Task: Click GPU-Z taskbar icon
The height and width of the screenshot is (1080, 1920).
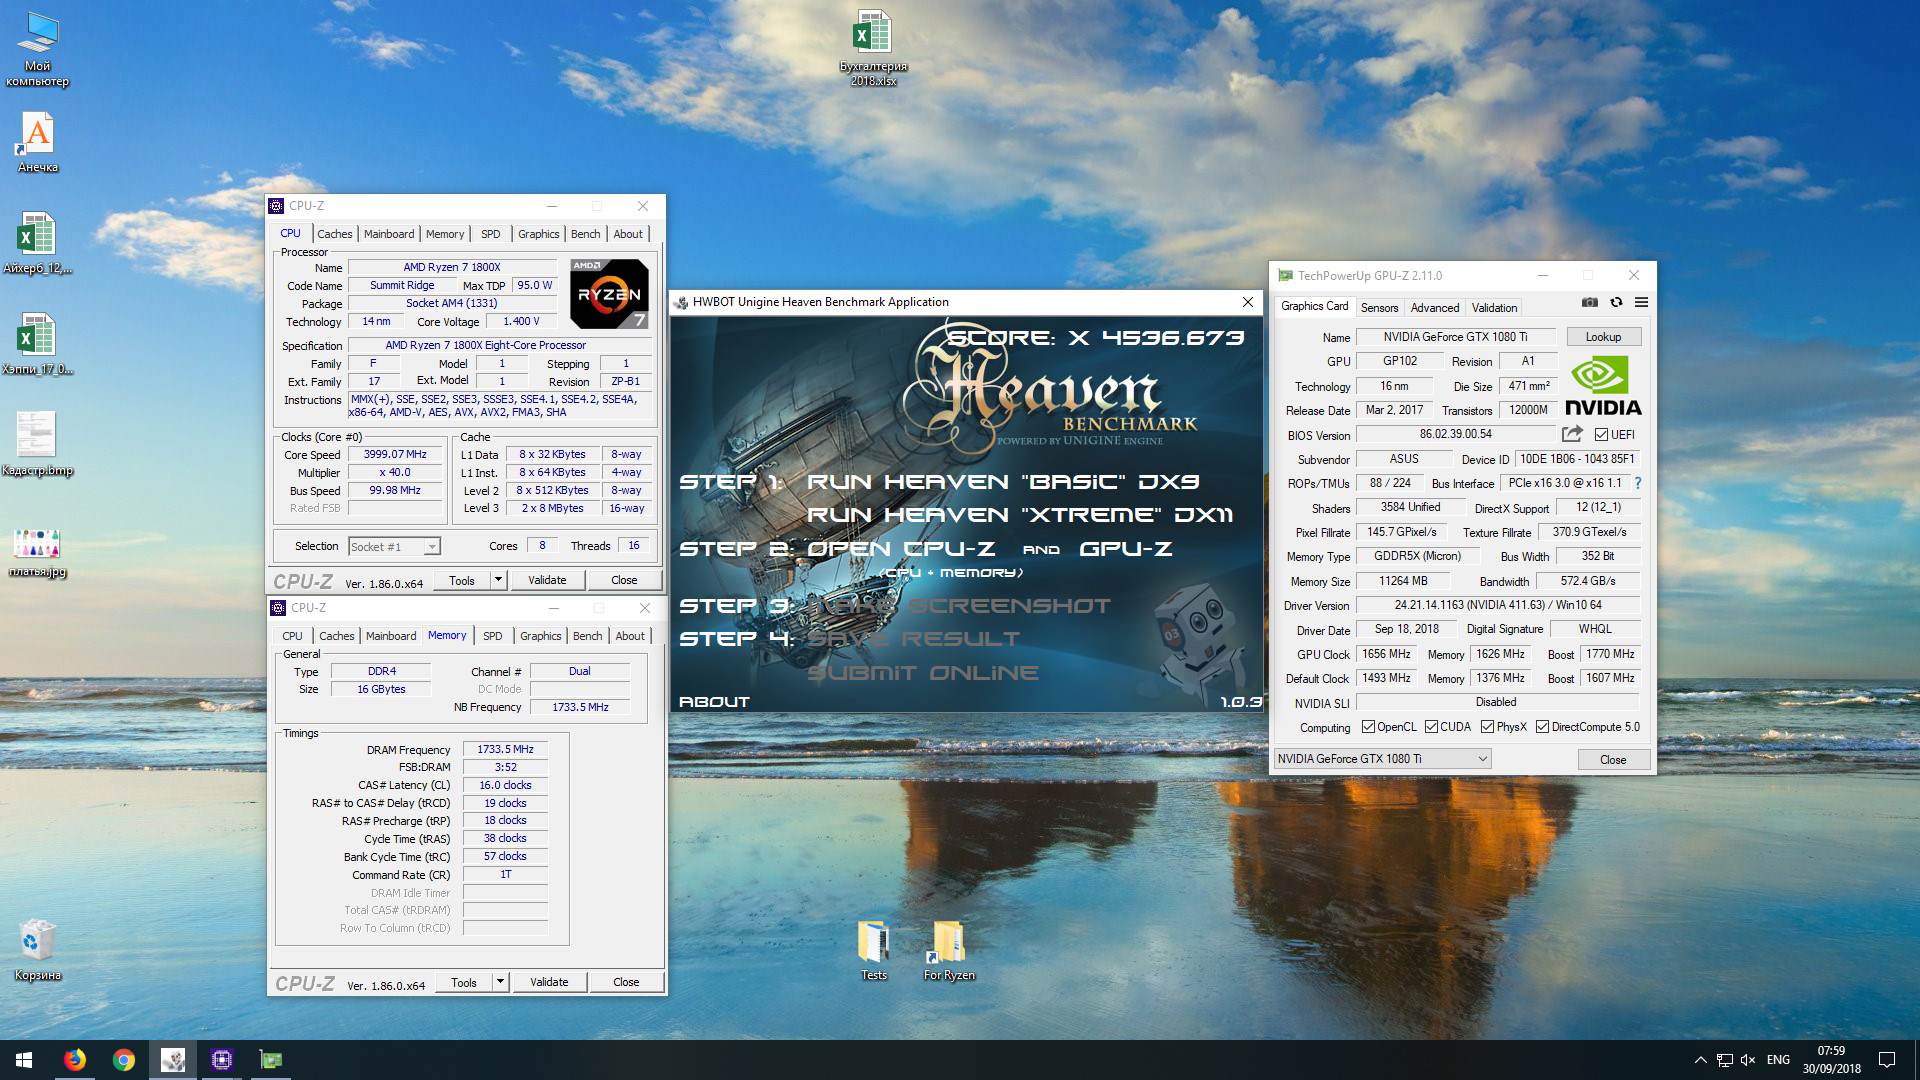Action: tap(271, 1060)
